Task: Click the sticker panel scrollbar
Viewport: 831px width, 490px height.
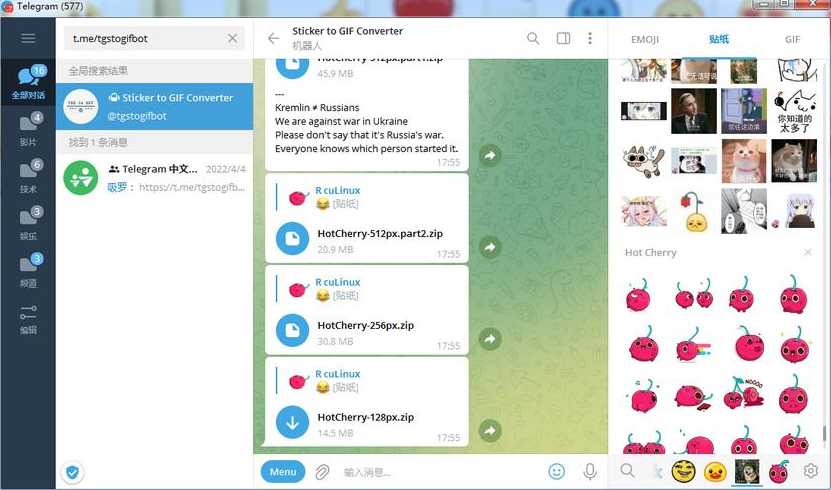Action: [x=825, y=433]
